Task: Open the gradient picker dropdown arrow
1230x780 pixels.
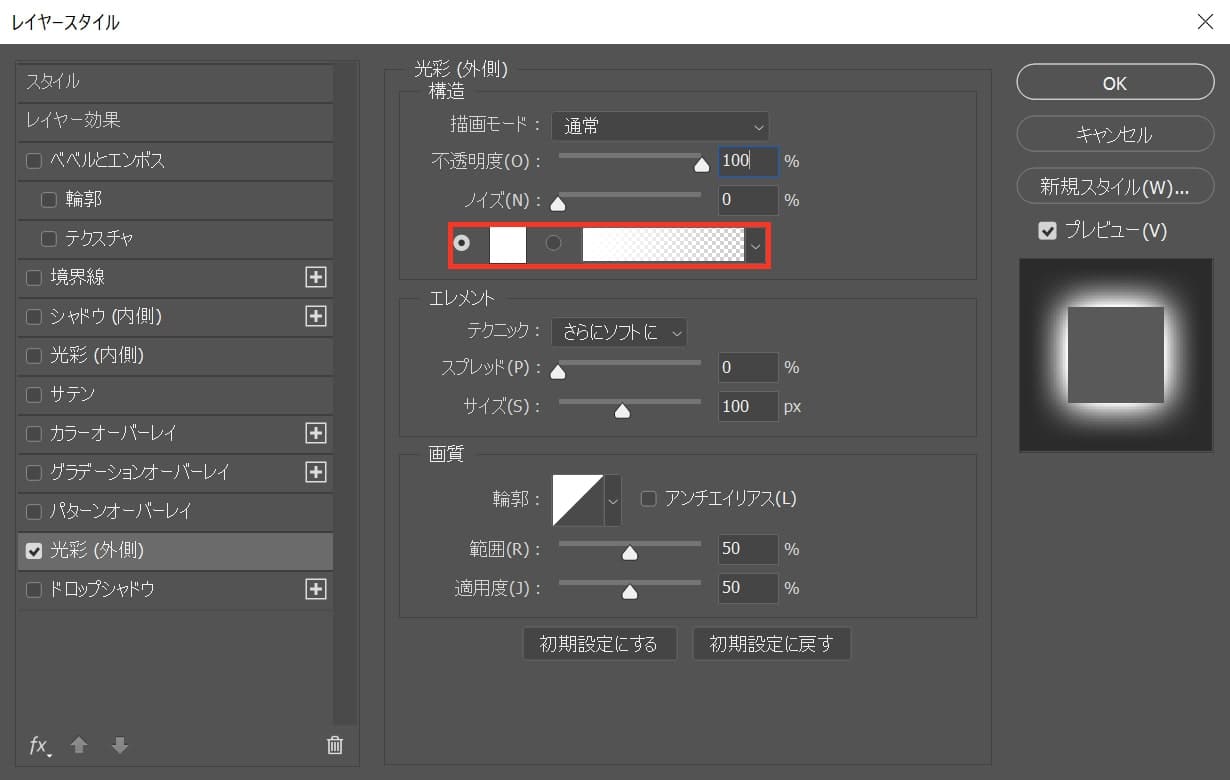Action: point(756,245)
